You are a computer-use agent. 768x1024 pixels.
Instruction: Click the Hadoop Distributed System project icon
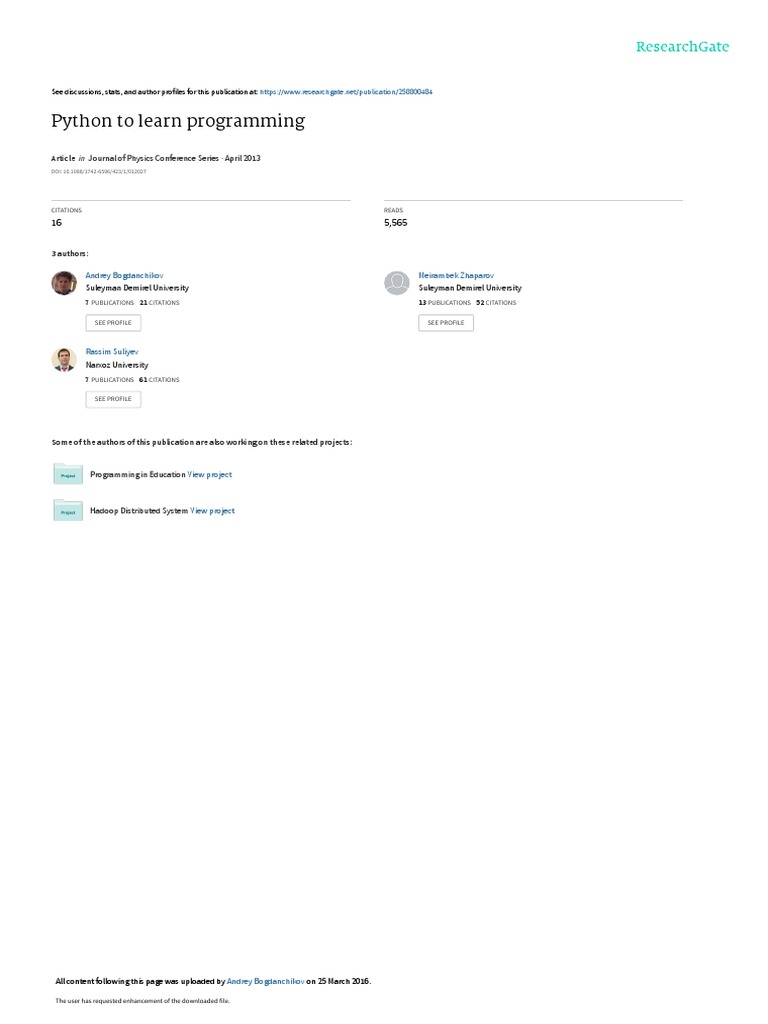[x=68, y=511]
